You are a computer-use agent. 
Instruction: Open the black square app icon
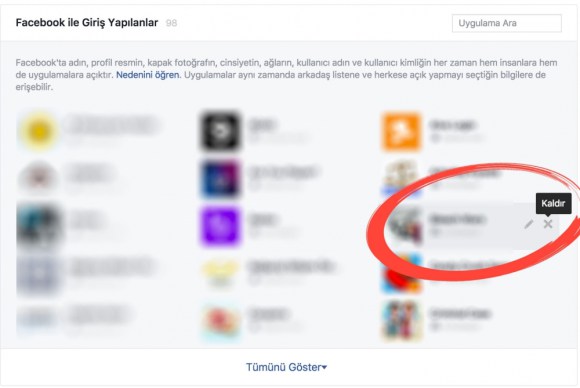click(220, 131)
